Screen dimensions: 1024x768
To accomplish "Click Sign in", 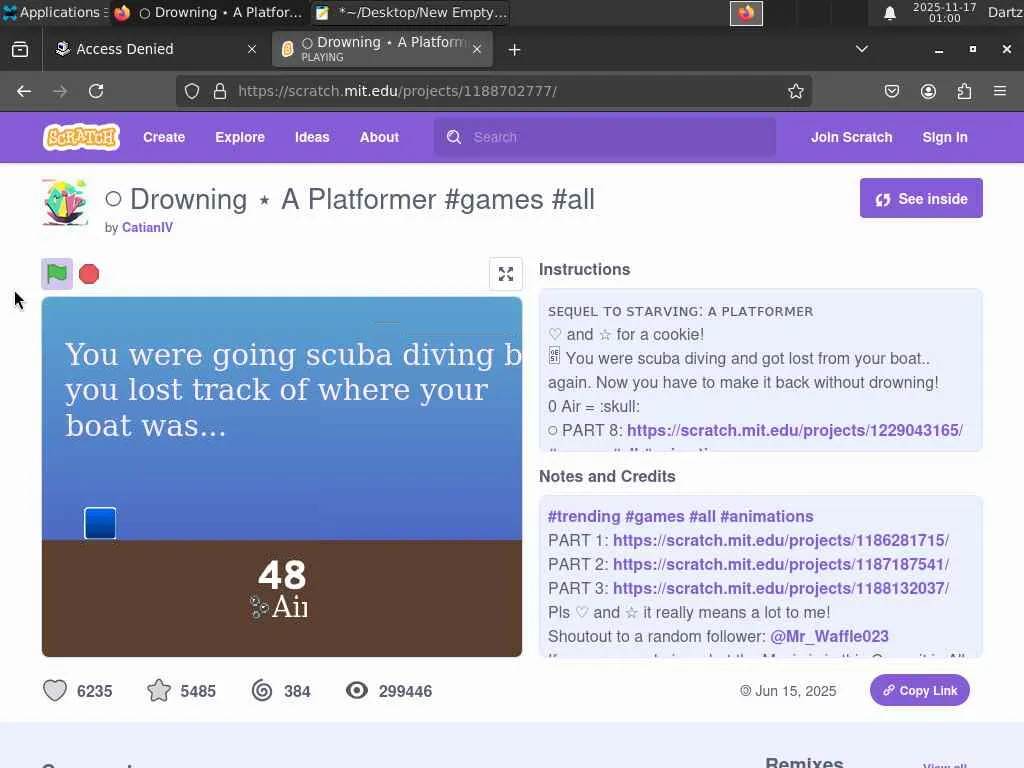I will point(945,137).
